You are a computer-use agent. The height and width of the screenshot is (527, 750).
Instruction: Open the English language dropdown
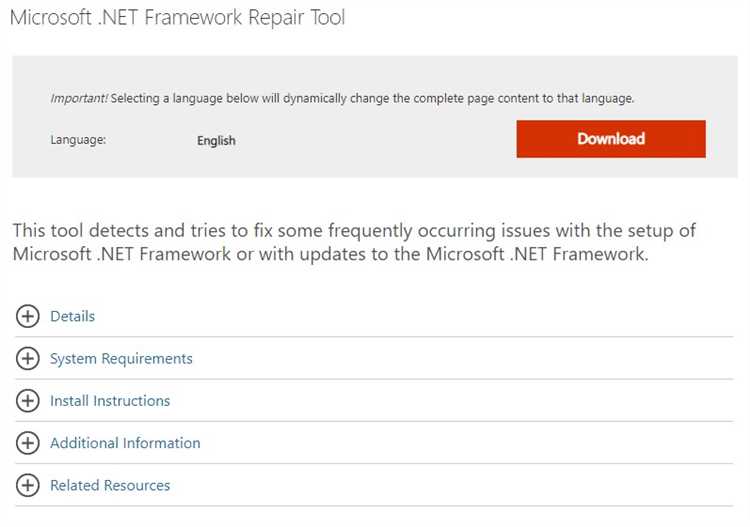tap(216, 141)
